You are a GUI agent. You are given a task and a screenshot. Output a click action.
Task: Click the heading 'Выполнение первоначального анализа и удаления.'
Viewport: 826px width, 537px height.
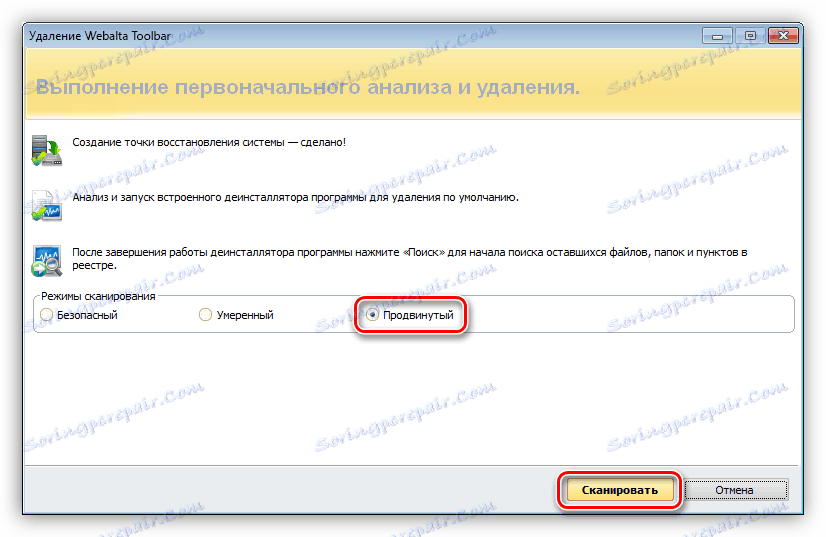click(308, 87)
